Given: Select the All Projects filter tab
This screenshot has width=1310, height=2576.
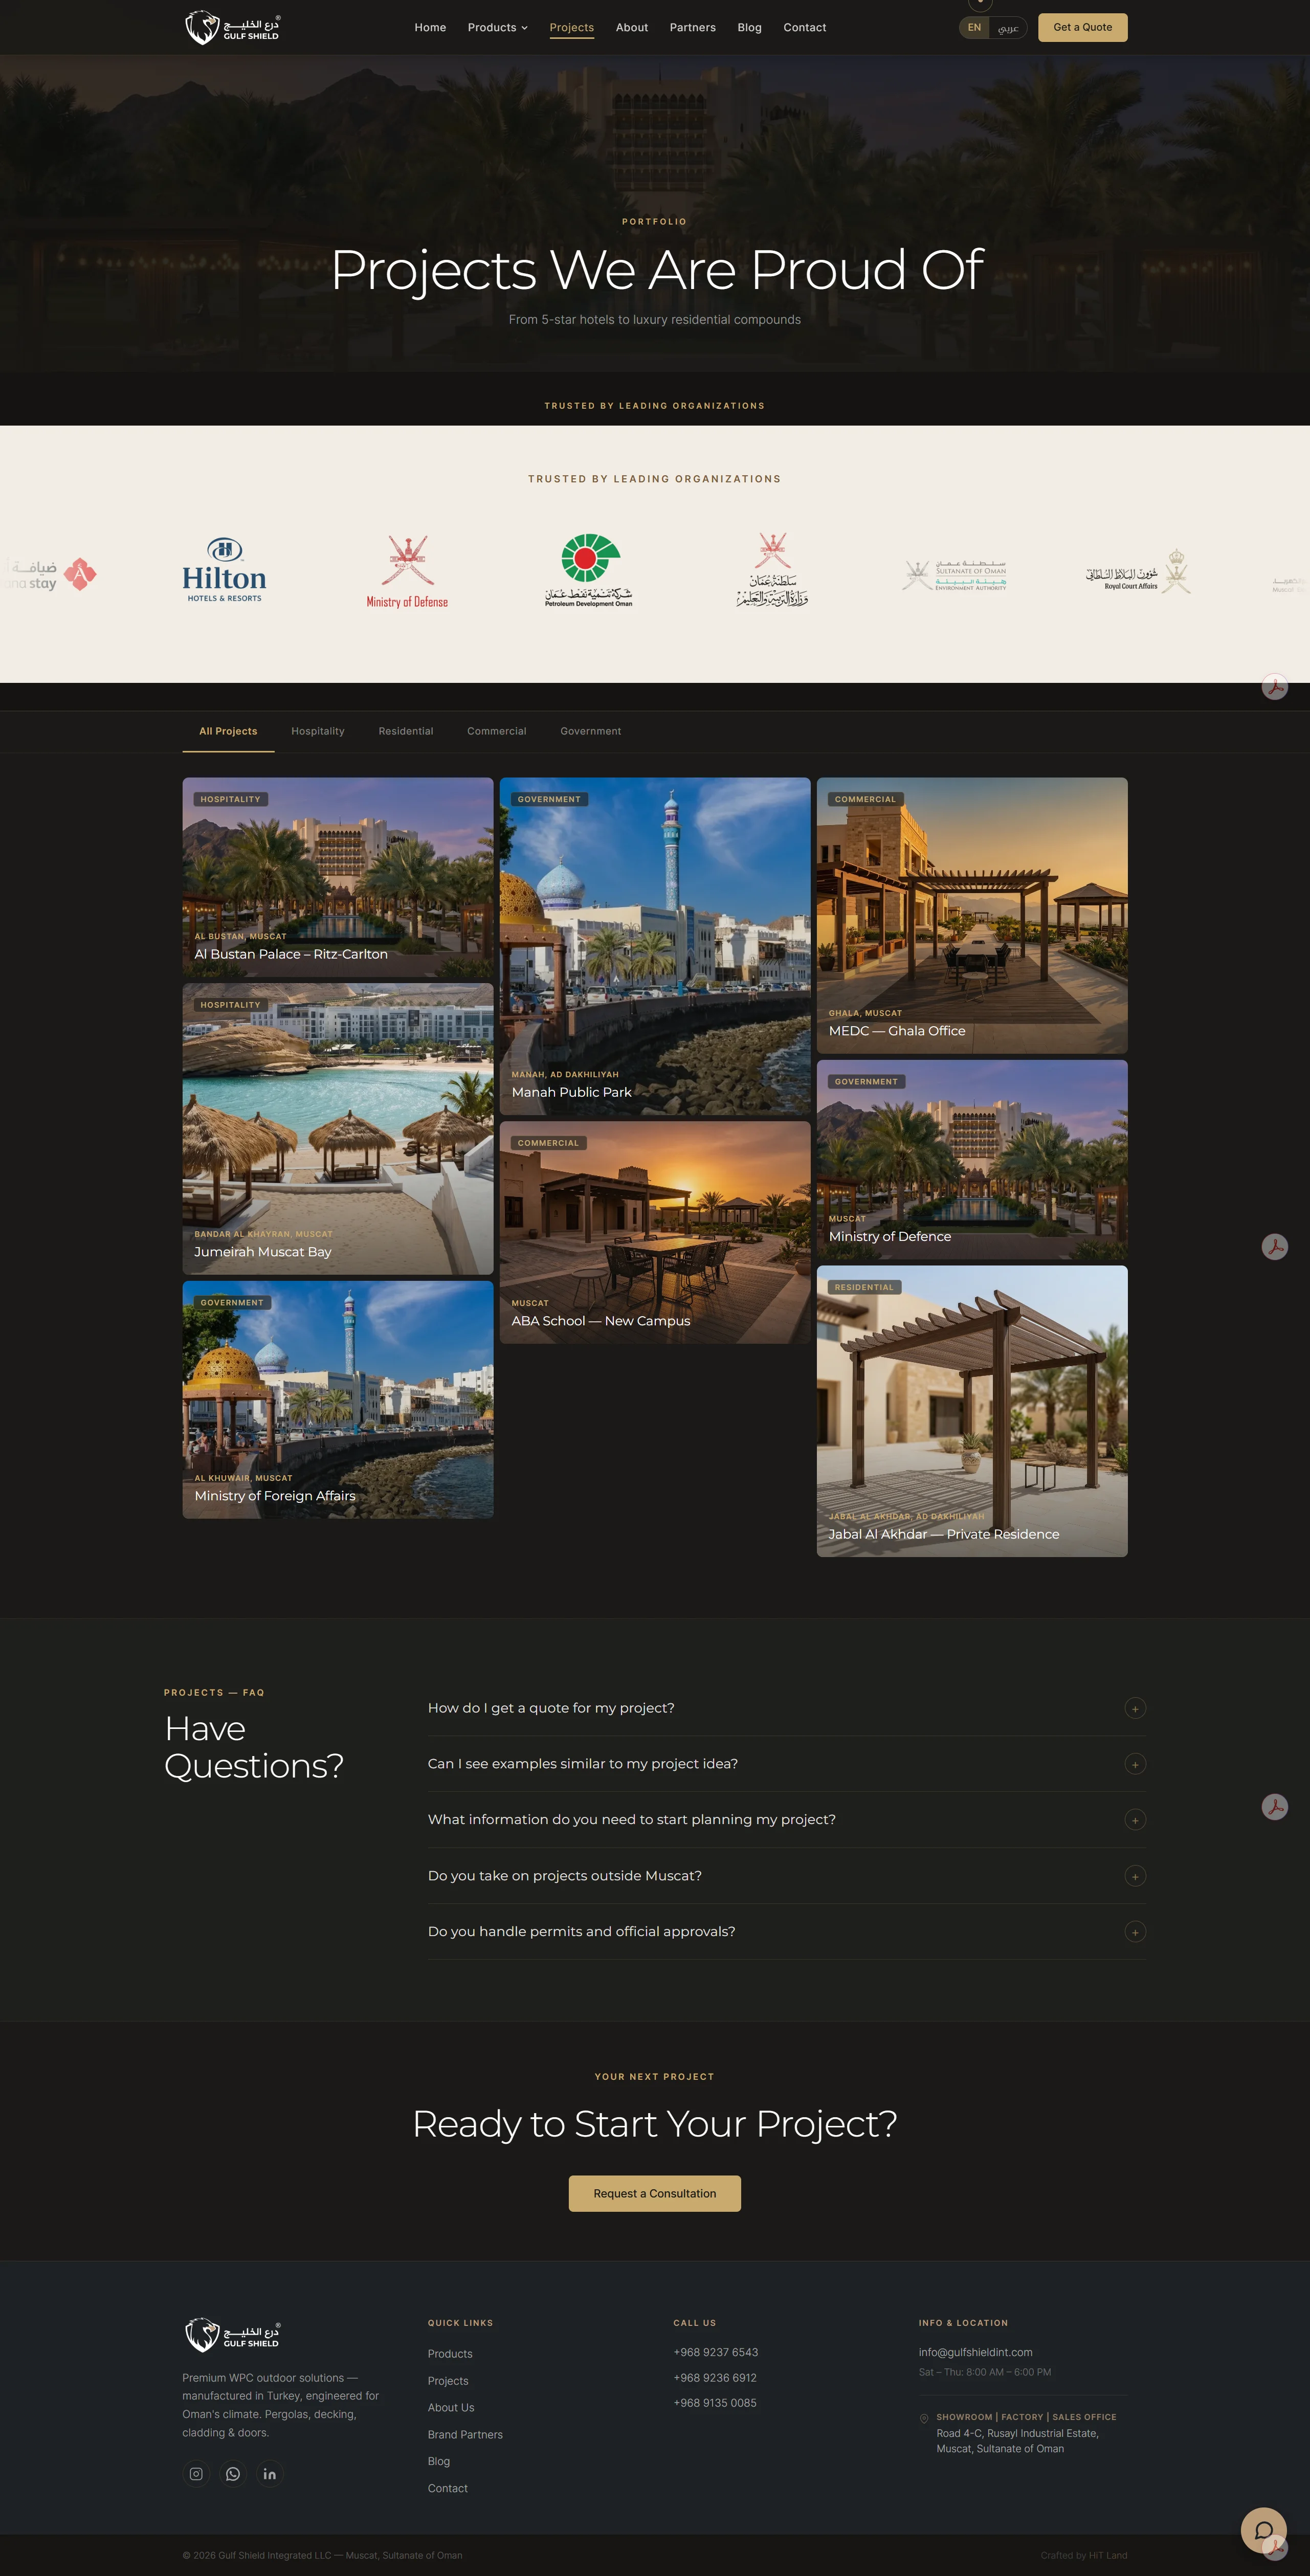Looking at the screenshot, I should pos(228,731).
